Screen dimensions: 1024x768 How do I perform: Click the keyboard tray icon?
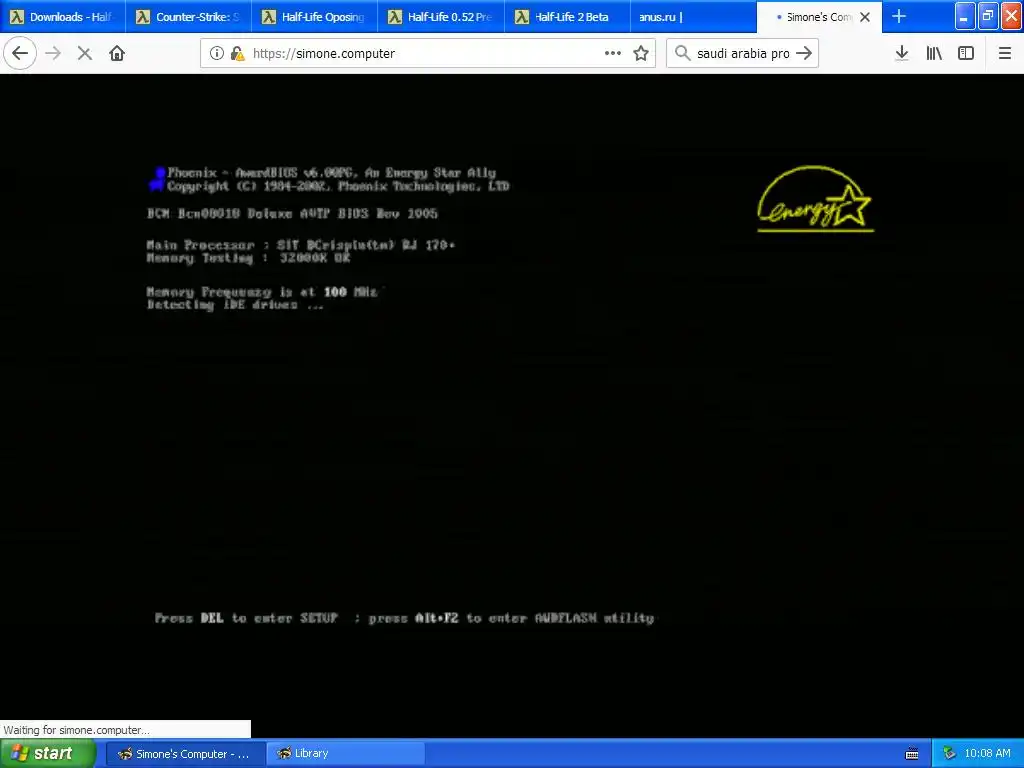[x=912, y=754]
